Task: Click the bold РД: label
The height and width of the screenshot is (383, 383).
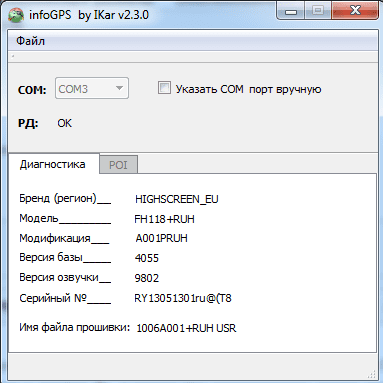Action: 28,123
